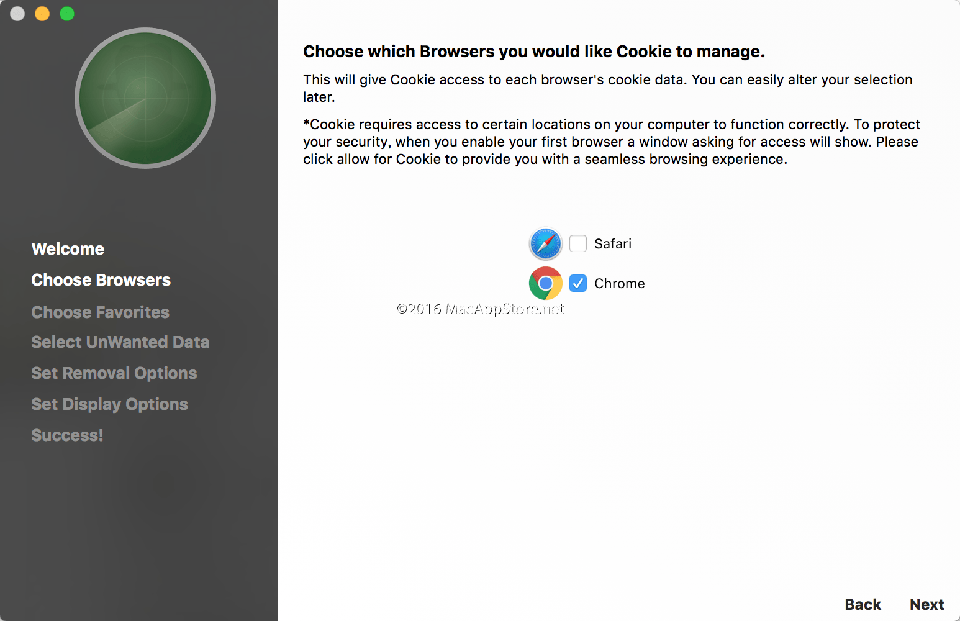Click the Back button
Viewport: 960px width, 621px height.
click(862, 604)
